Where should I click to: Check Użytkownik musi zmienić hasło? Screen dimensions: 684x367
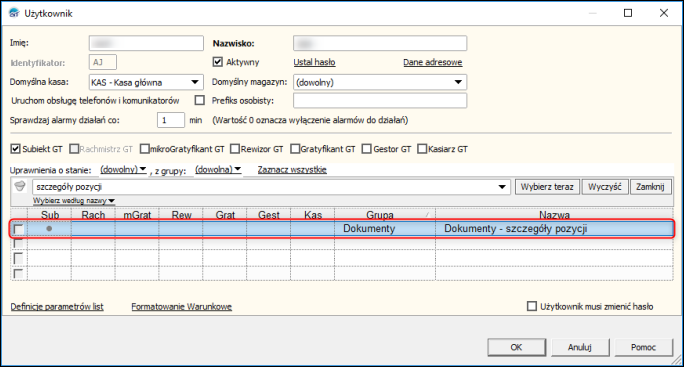pyautogui.click(x=532, y=306)
